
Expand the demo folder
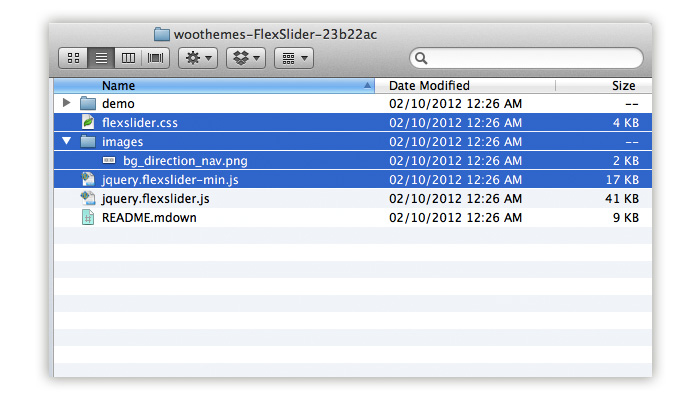click(67, 103)
